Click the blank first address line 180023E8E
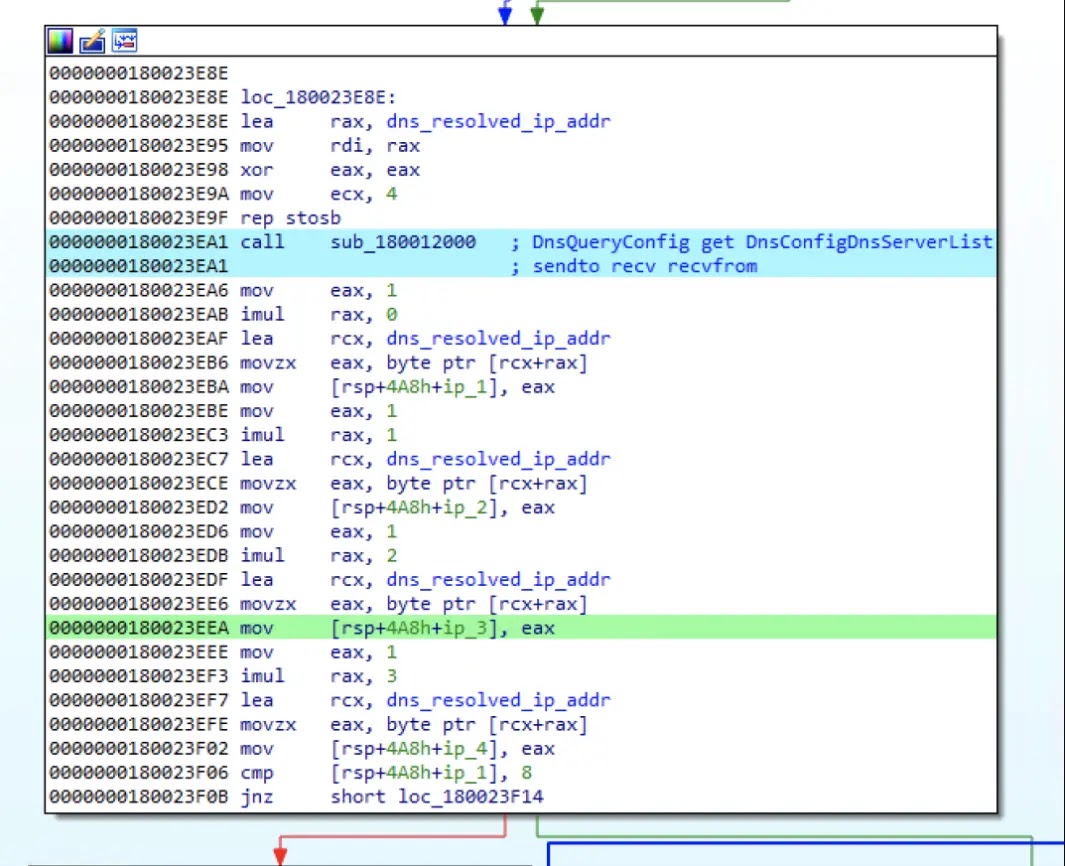1065x866 pixels. [x=139, y=73]
